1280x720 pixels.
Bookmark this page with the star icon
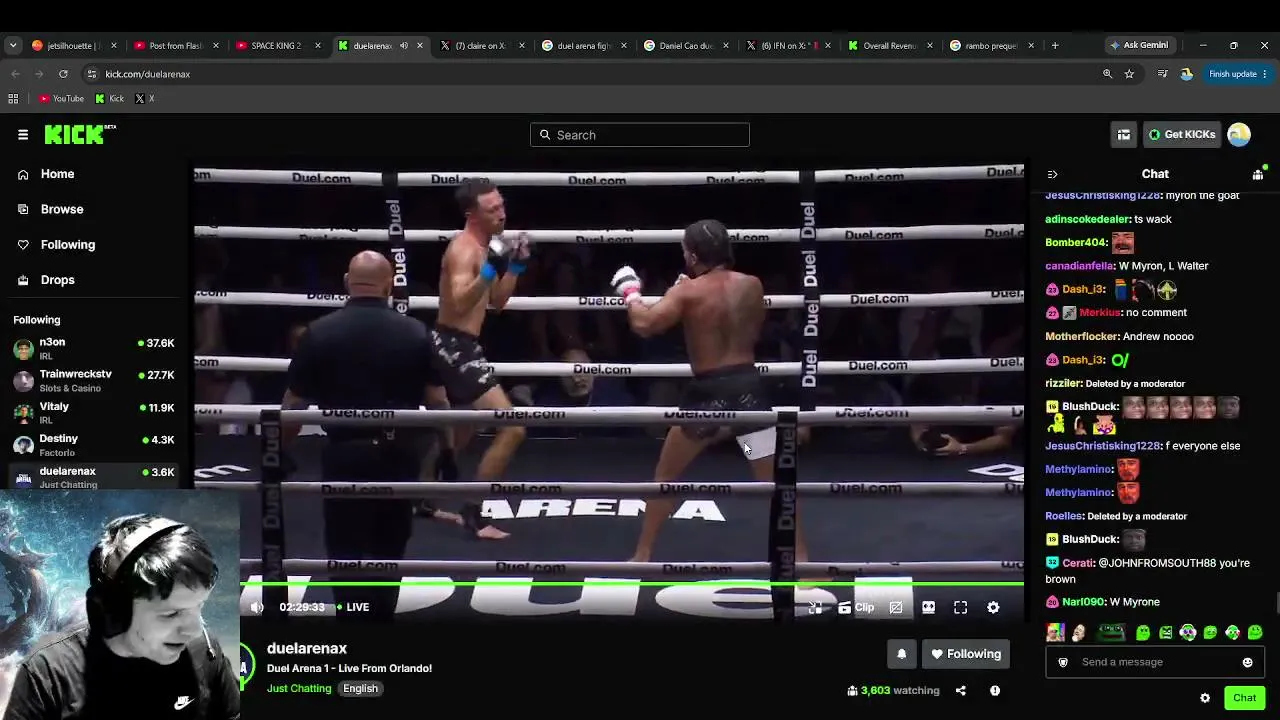tap(1129, 74)
